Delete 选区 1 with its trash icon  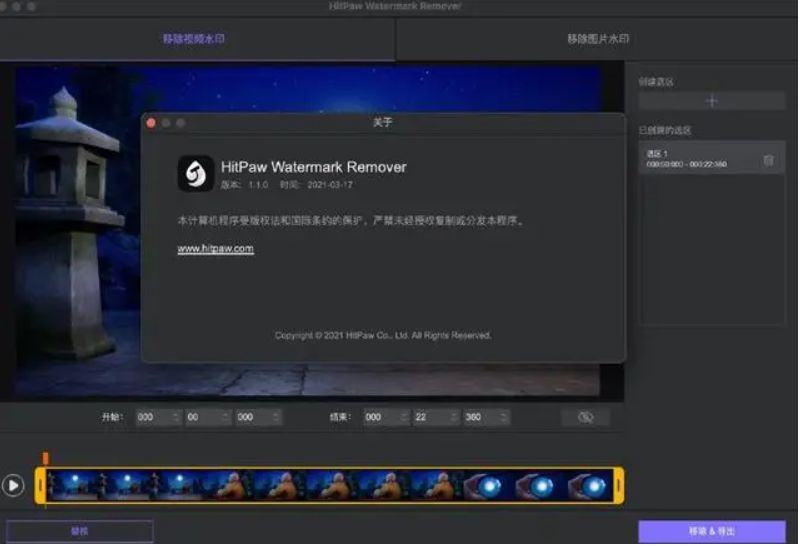pyautogui.click(x=768, y=160)
